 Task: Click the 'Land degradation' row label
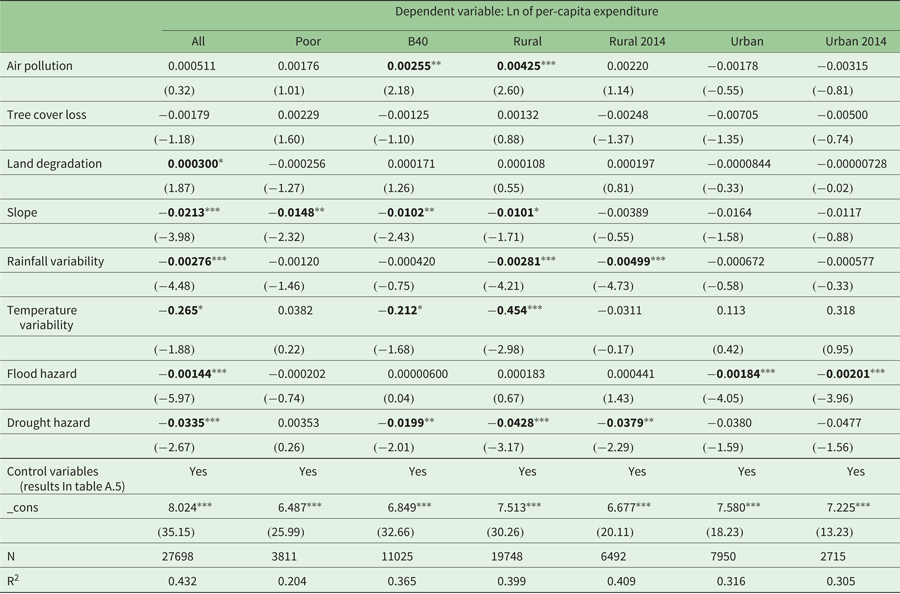(53, 163)
